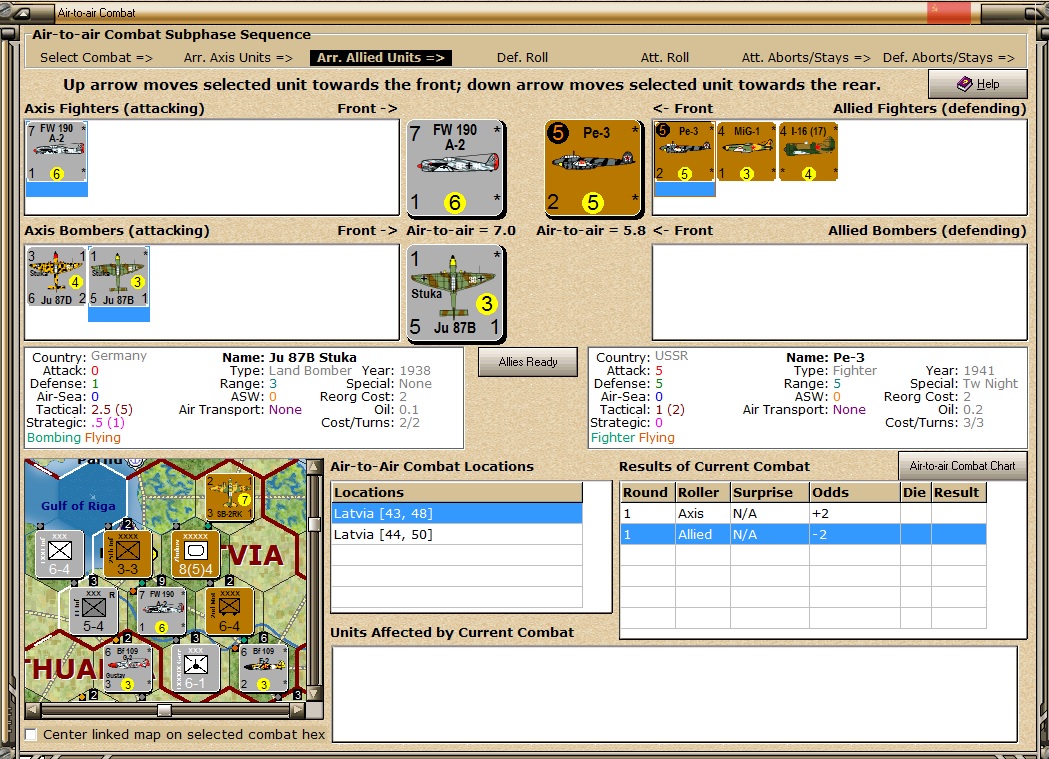The height and width of the screenshot is (759, 1049).
Task: Click the Select Combat subphase step
Action: coord(96,58)
